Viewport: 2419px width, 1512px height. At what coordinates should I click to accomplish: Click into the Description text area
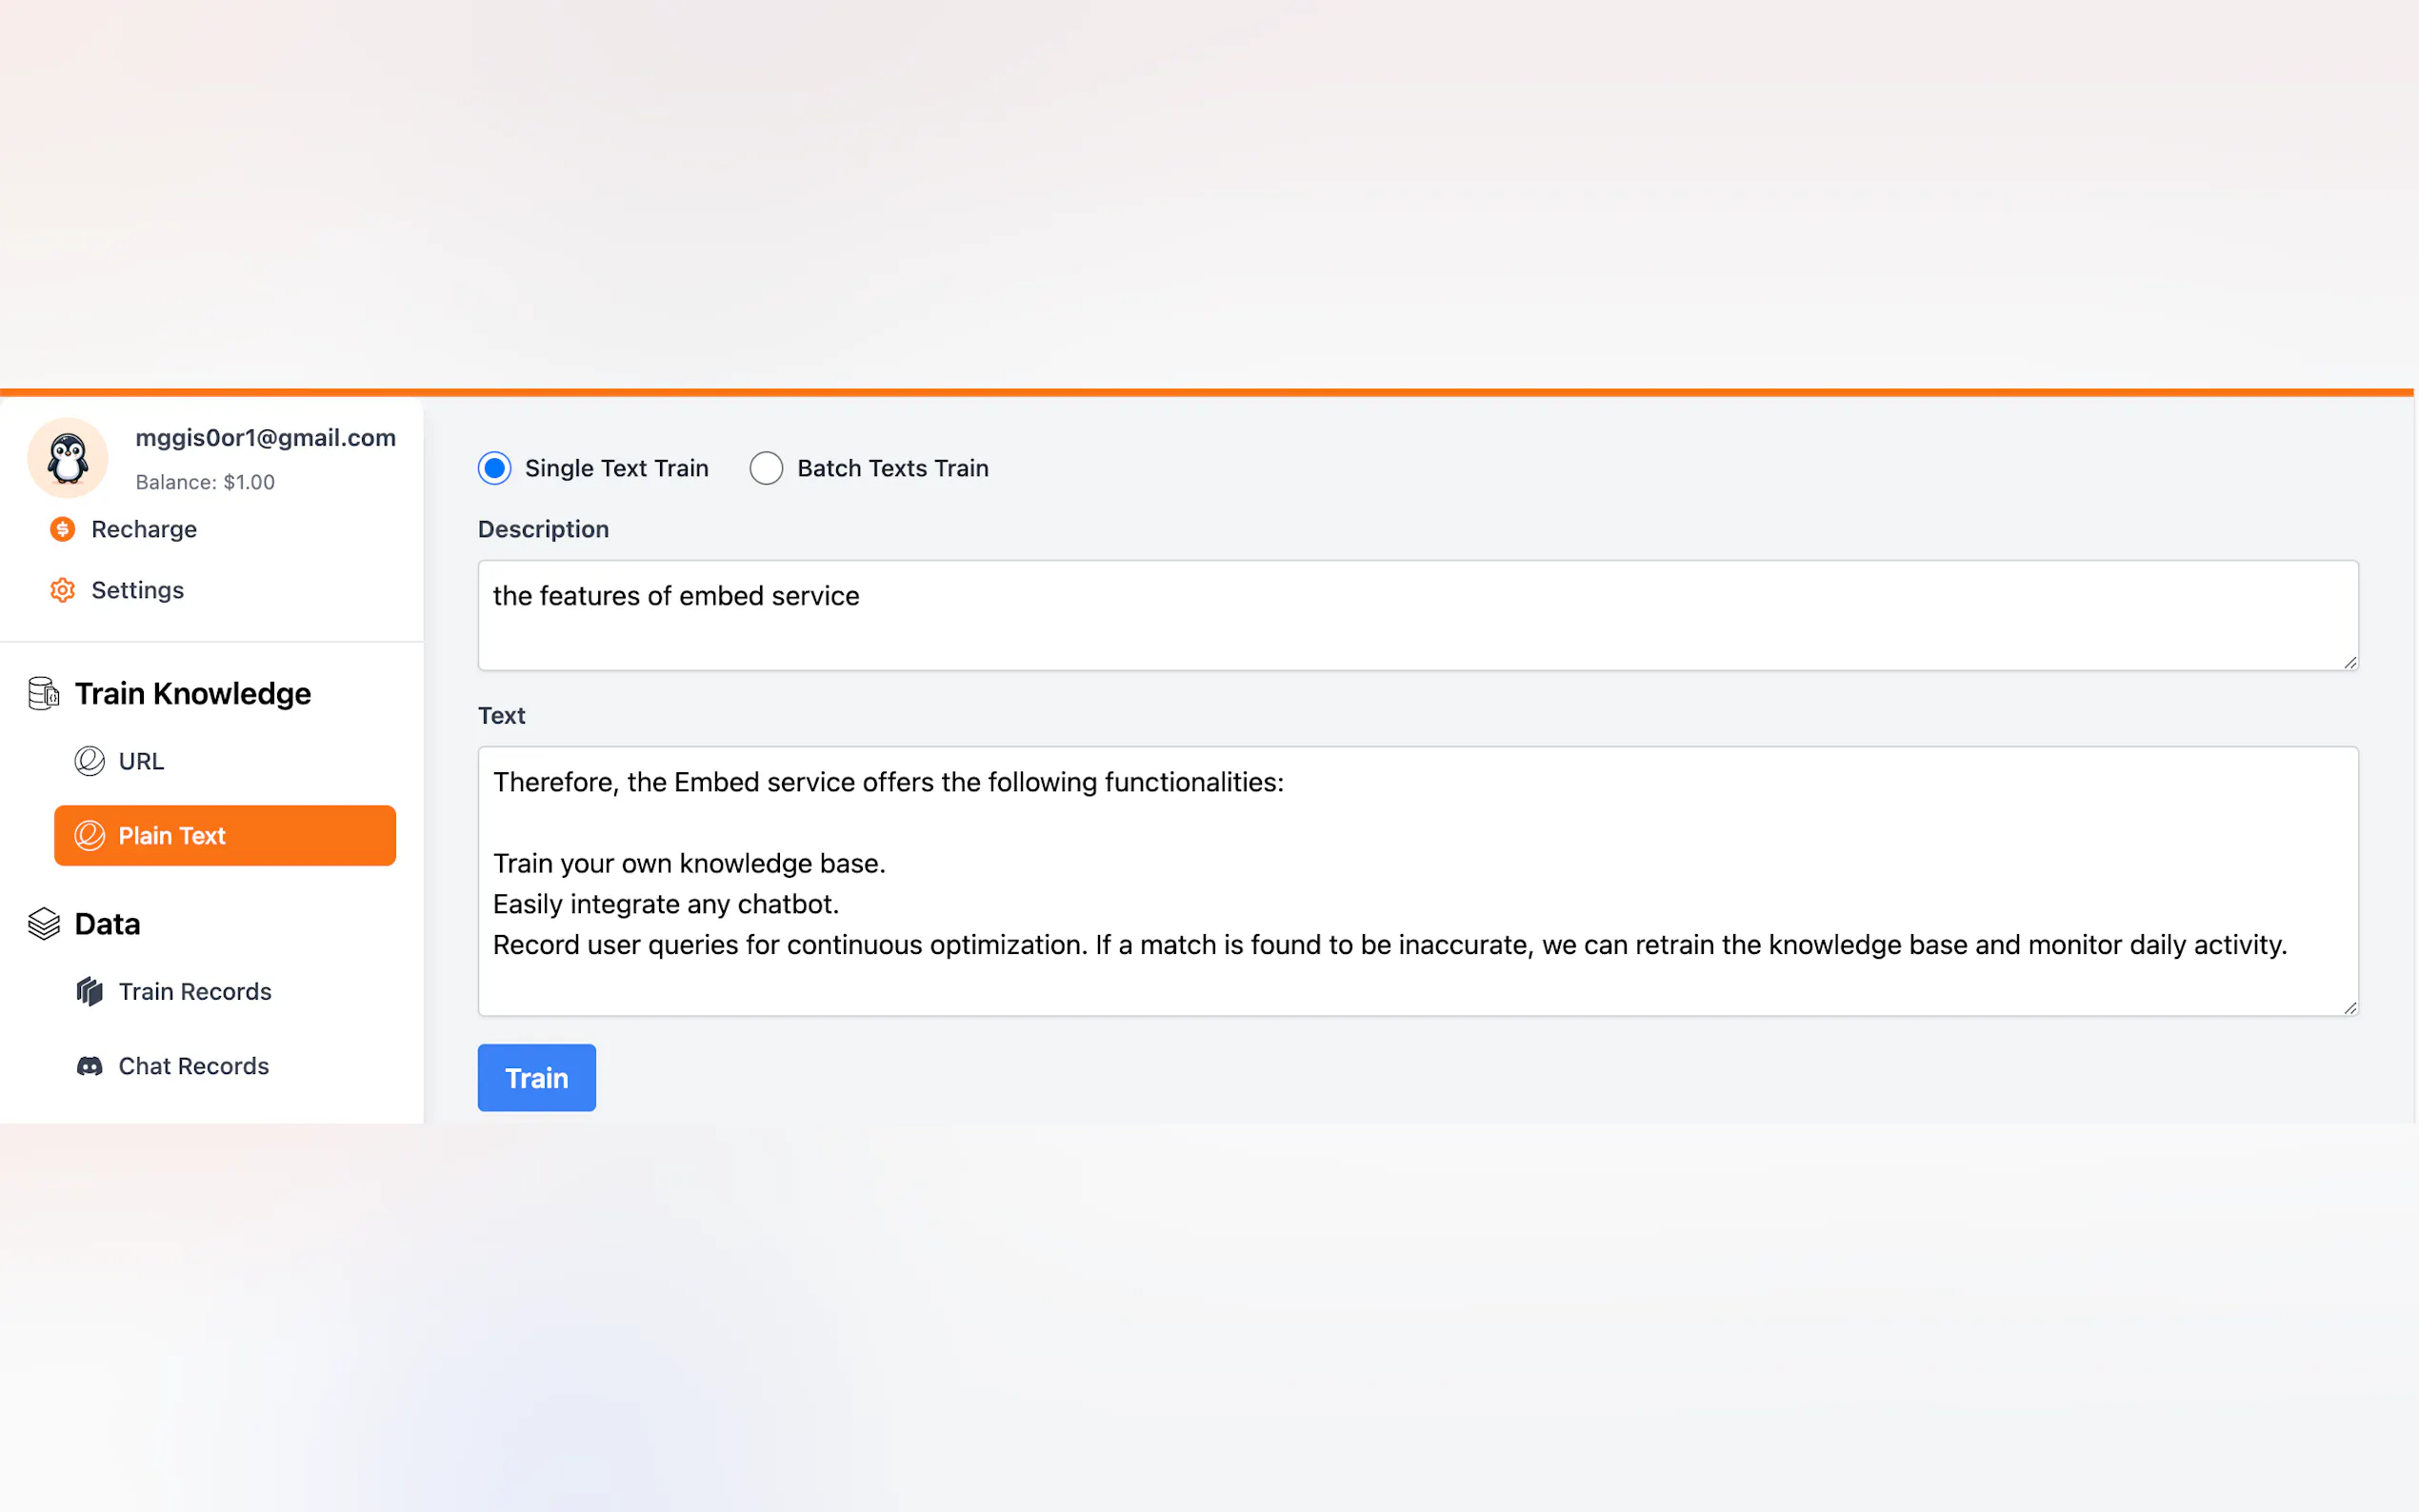(x=1417, y=615)
